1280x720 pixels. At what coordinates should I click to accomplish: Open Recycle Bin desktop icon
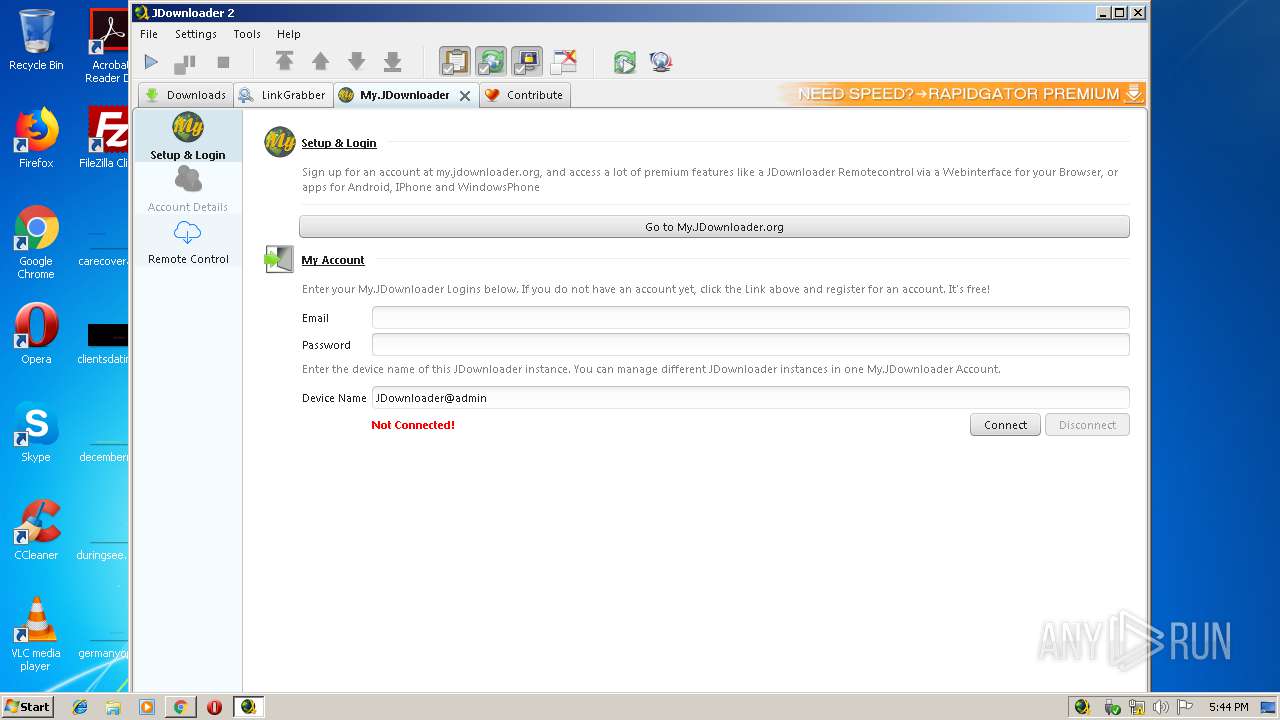point(36,40)
